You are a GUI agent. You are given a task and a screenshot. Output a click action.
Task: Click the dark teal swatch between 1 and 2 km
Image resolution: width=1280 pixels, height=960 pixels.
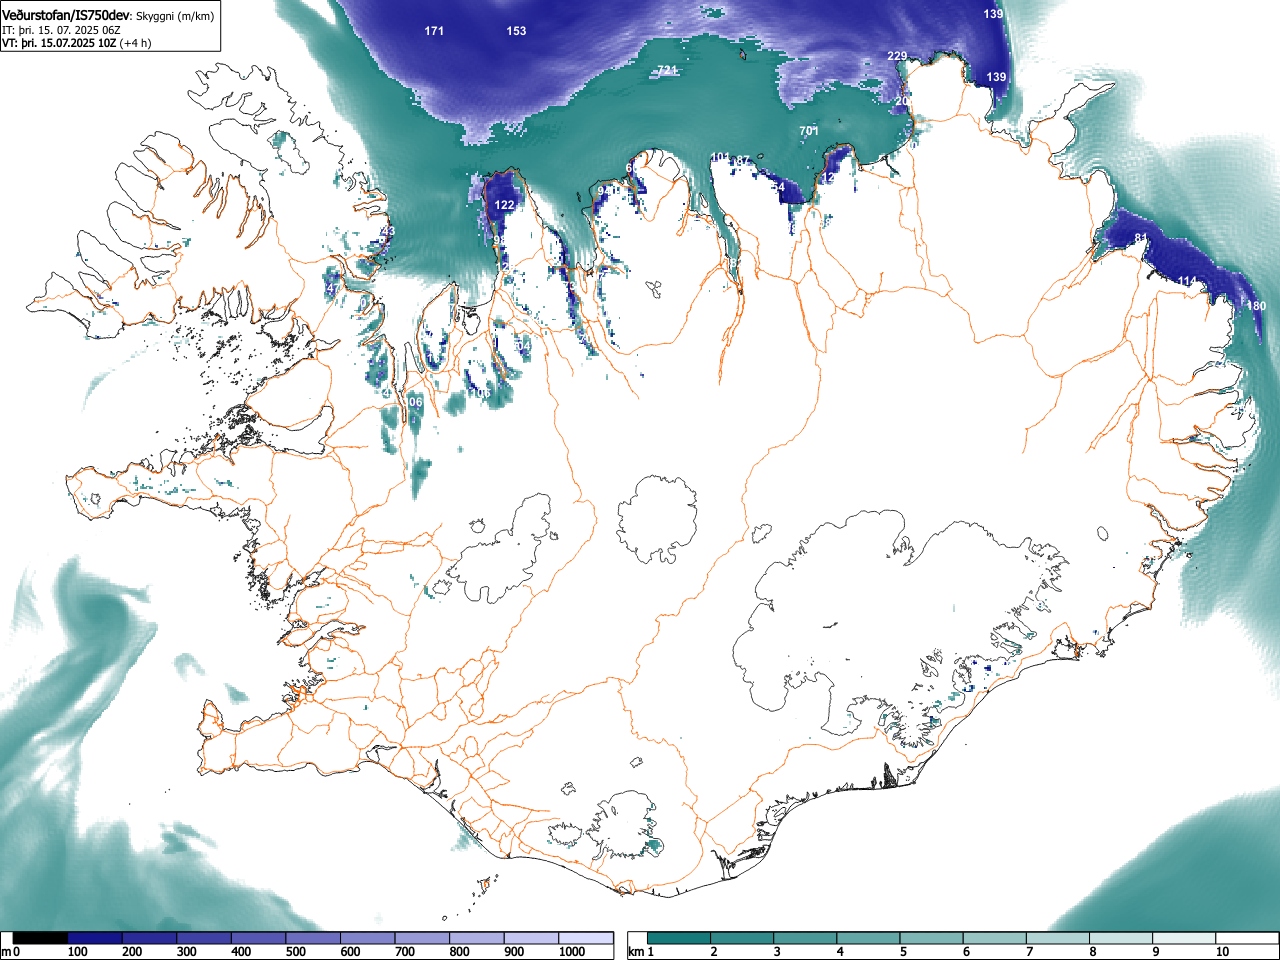point(679,938)
